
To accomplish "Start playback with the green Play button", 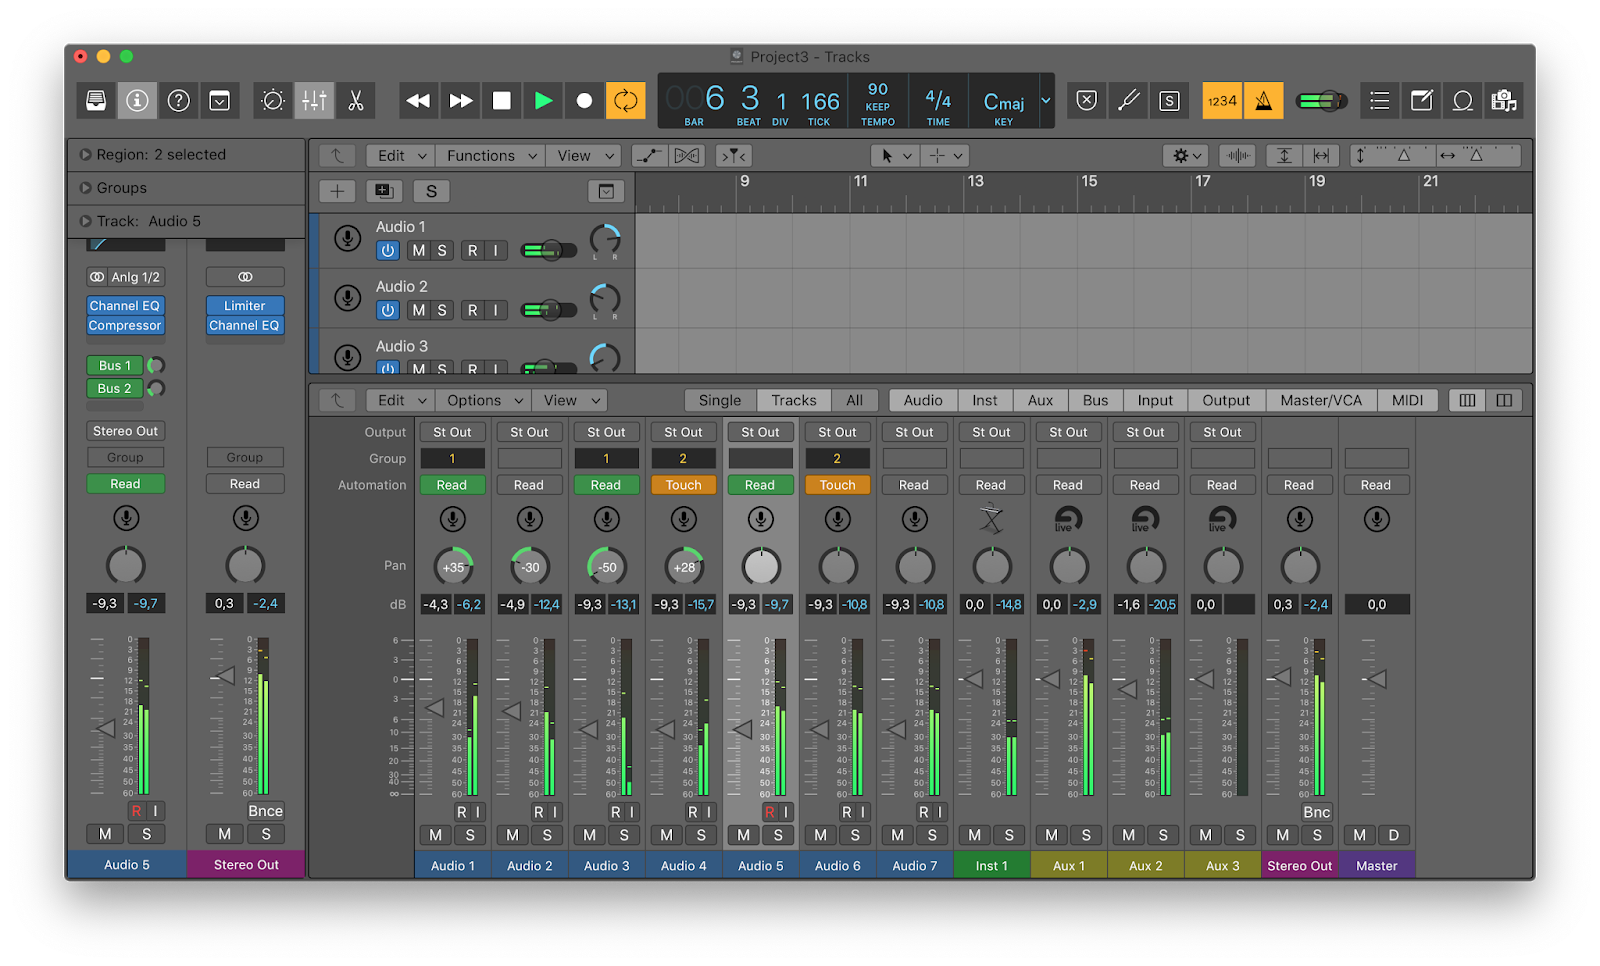I will click(543, 100).
